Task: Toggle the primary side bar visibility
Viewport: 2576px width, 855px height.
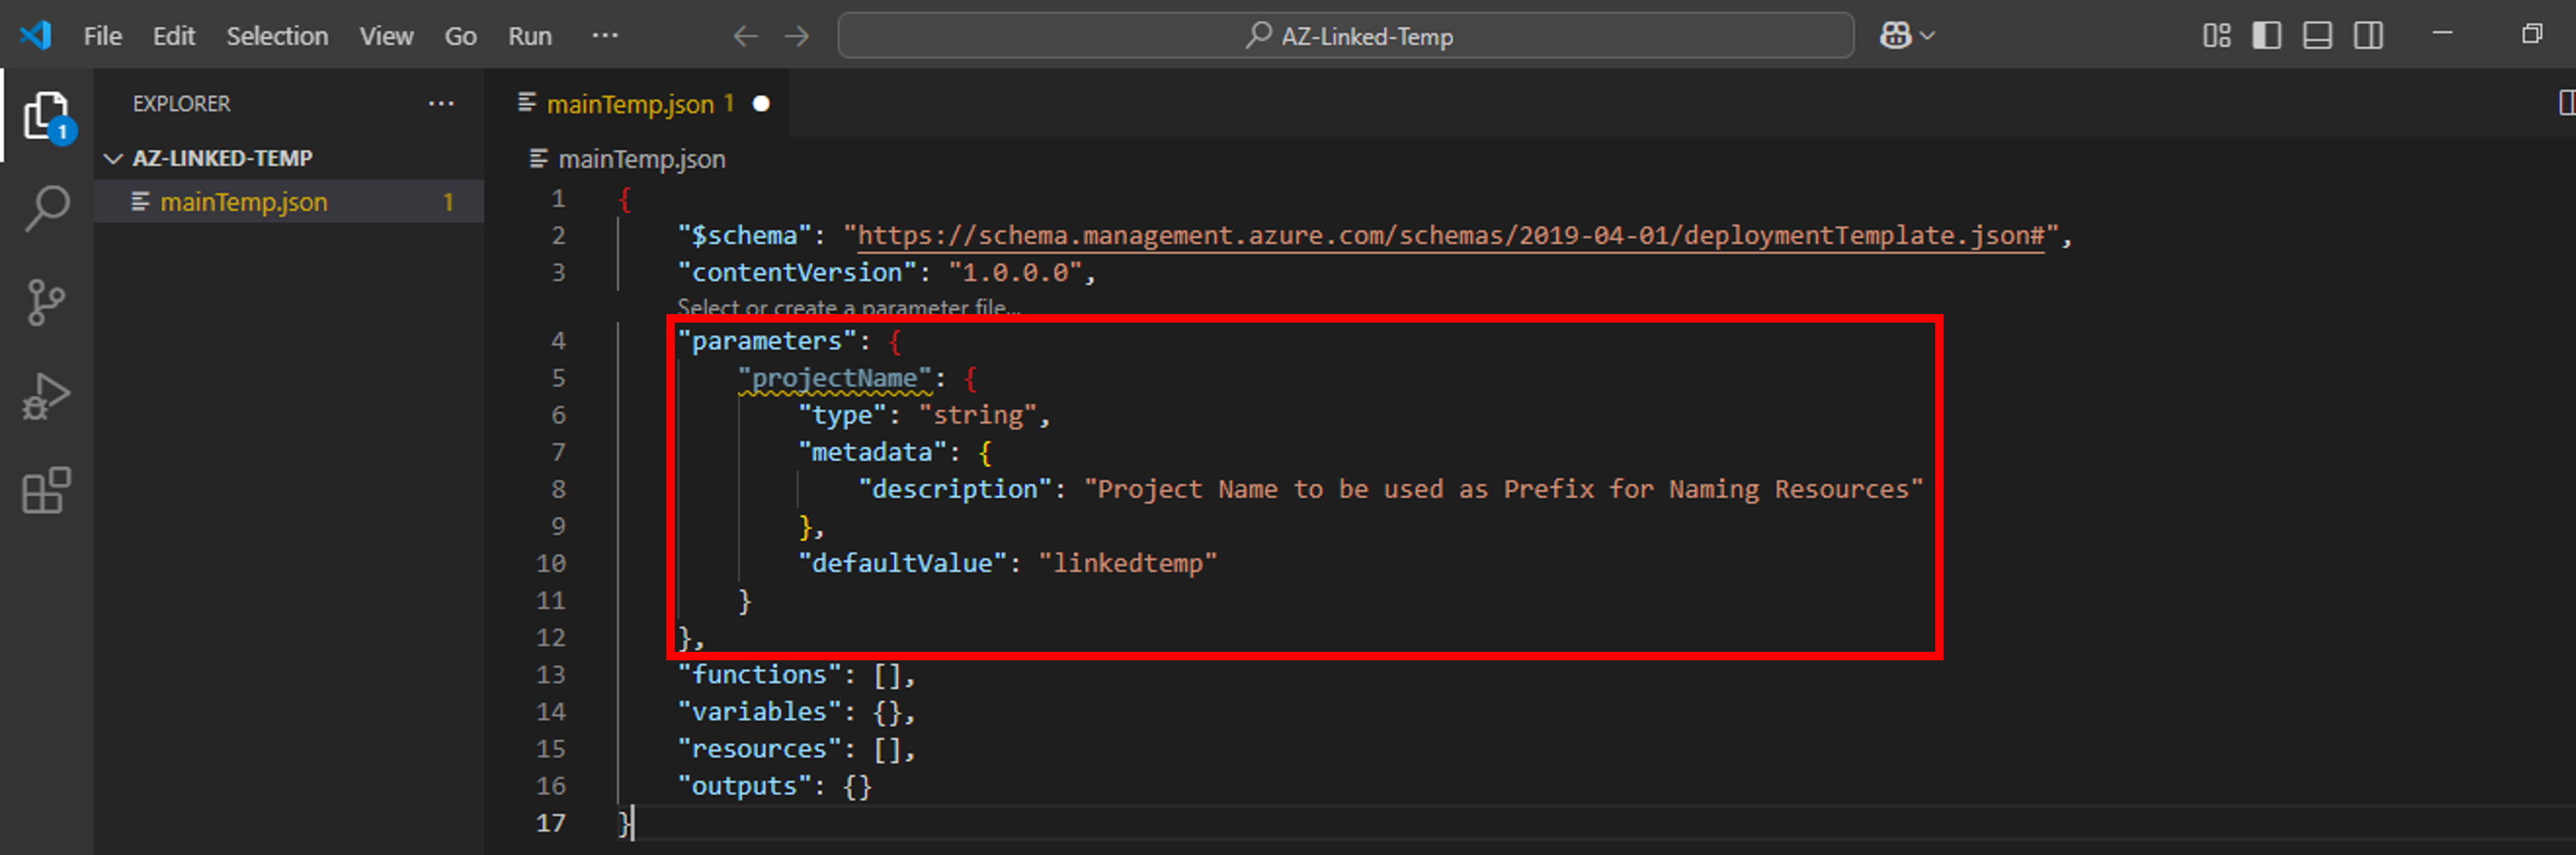Action: coord(2268,35)
